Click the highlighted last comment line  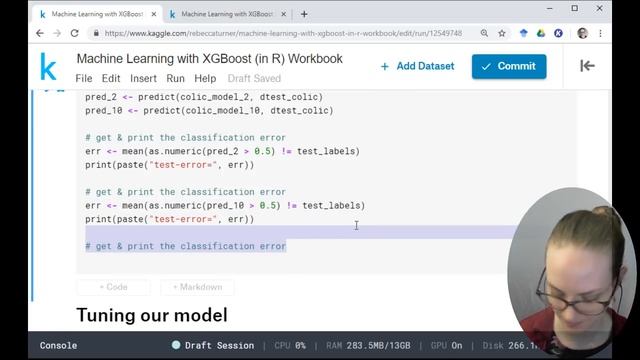click(186, 247)
